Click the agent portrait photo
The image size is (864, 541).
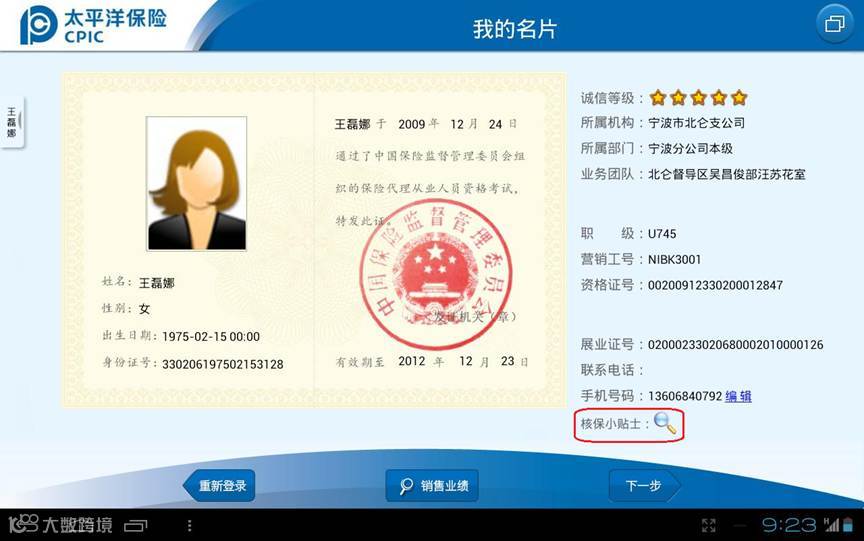click(197, 183)
